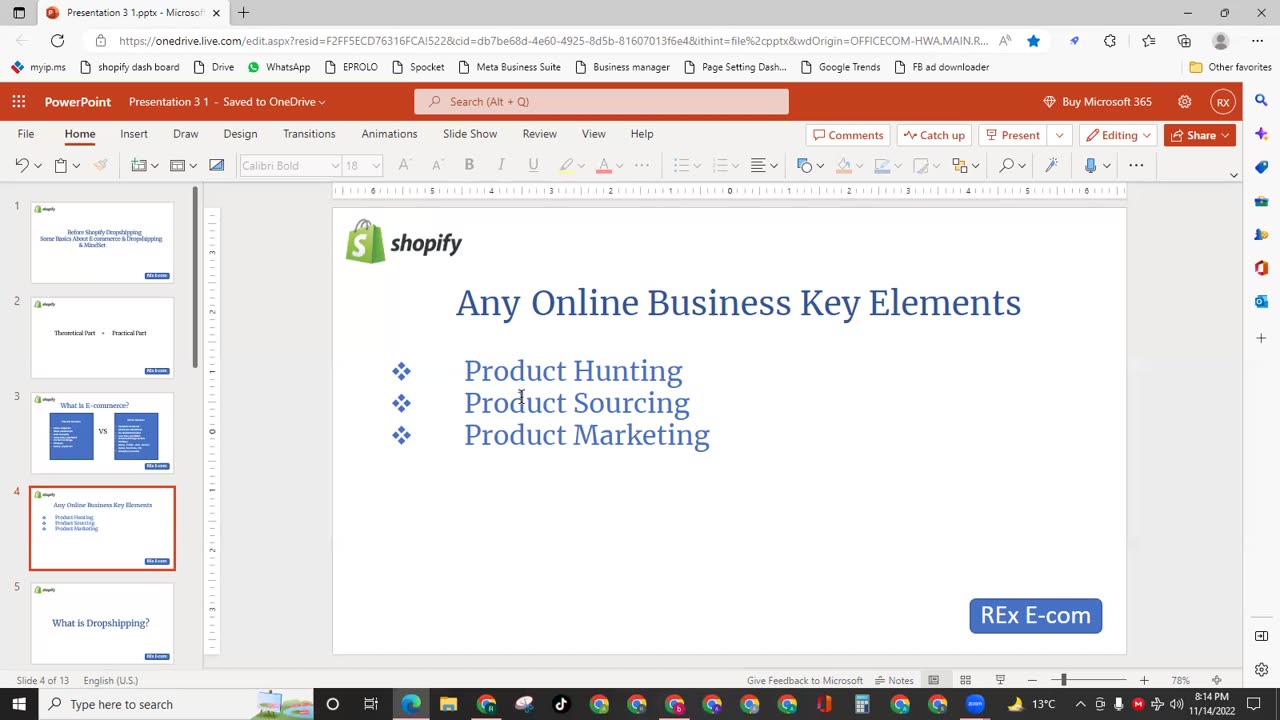Click the slide Layout icon
Screen dimensions: 1280x720
point(177,165)
